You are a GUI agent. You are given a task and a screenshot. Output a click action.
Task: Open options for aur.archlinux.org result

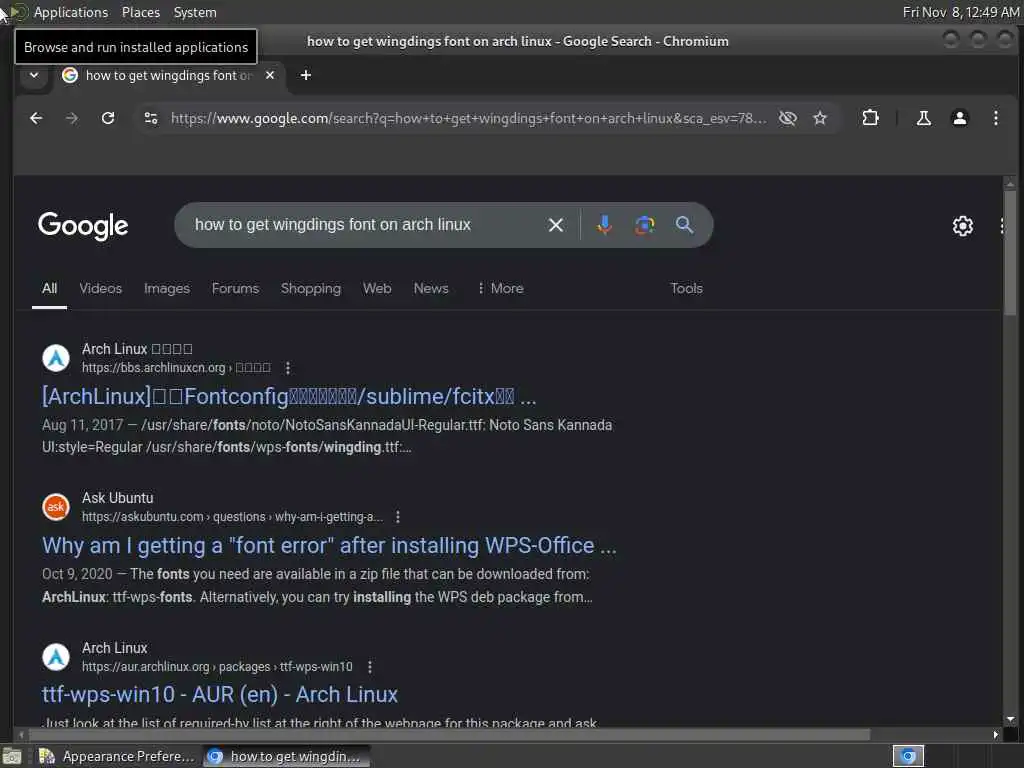370,667
